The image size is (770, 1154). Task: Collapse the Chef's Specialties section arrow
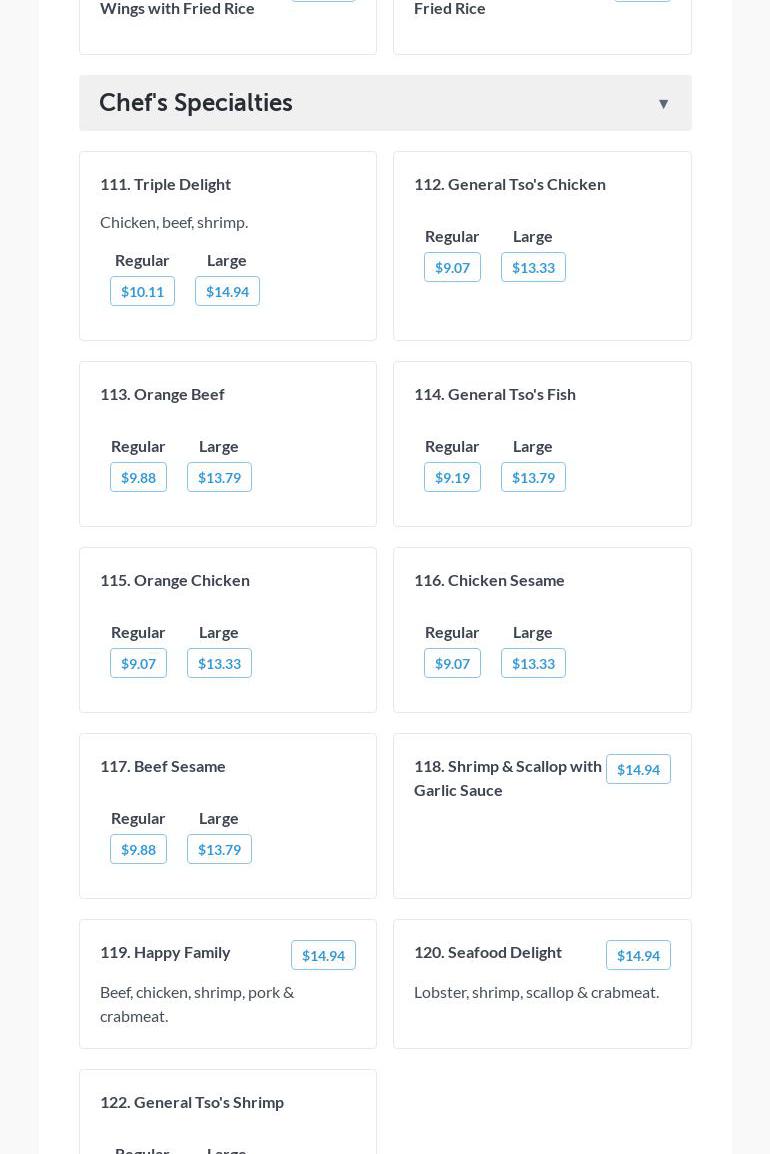tap(663, 104)
